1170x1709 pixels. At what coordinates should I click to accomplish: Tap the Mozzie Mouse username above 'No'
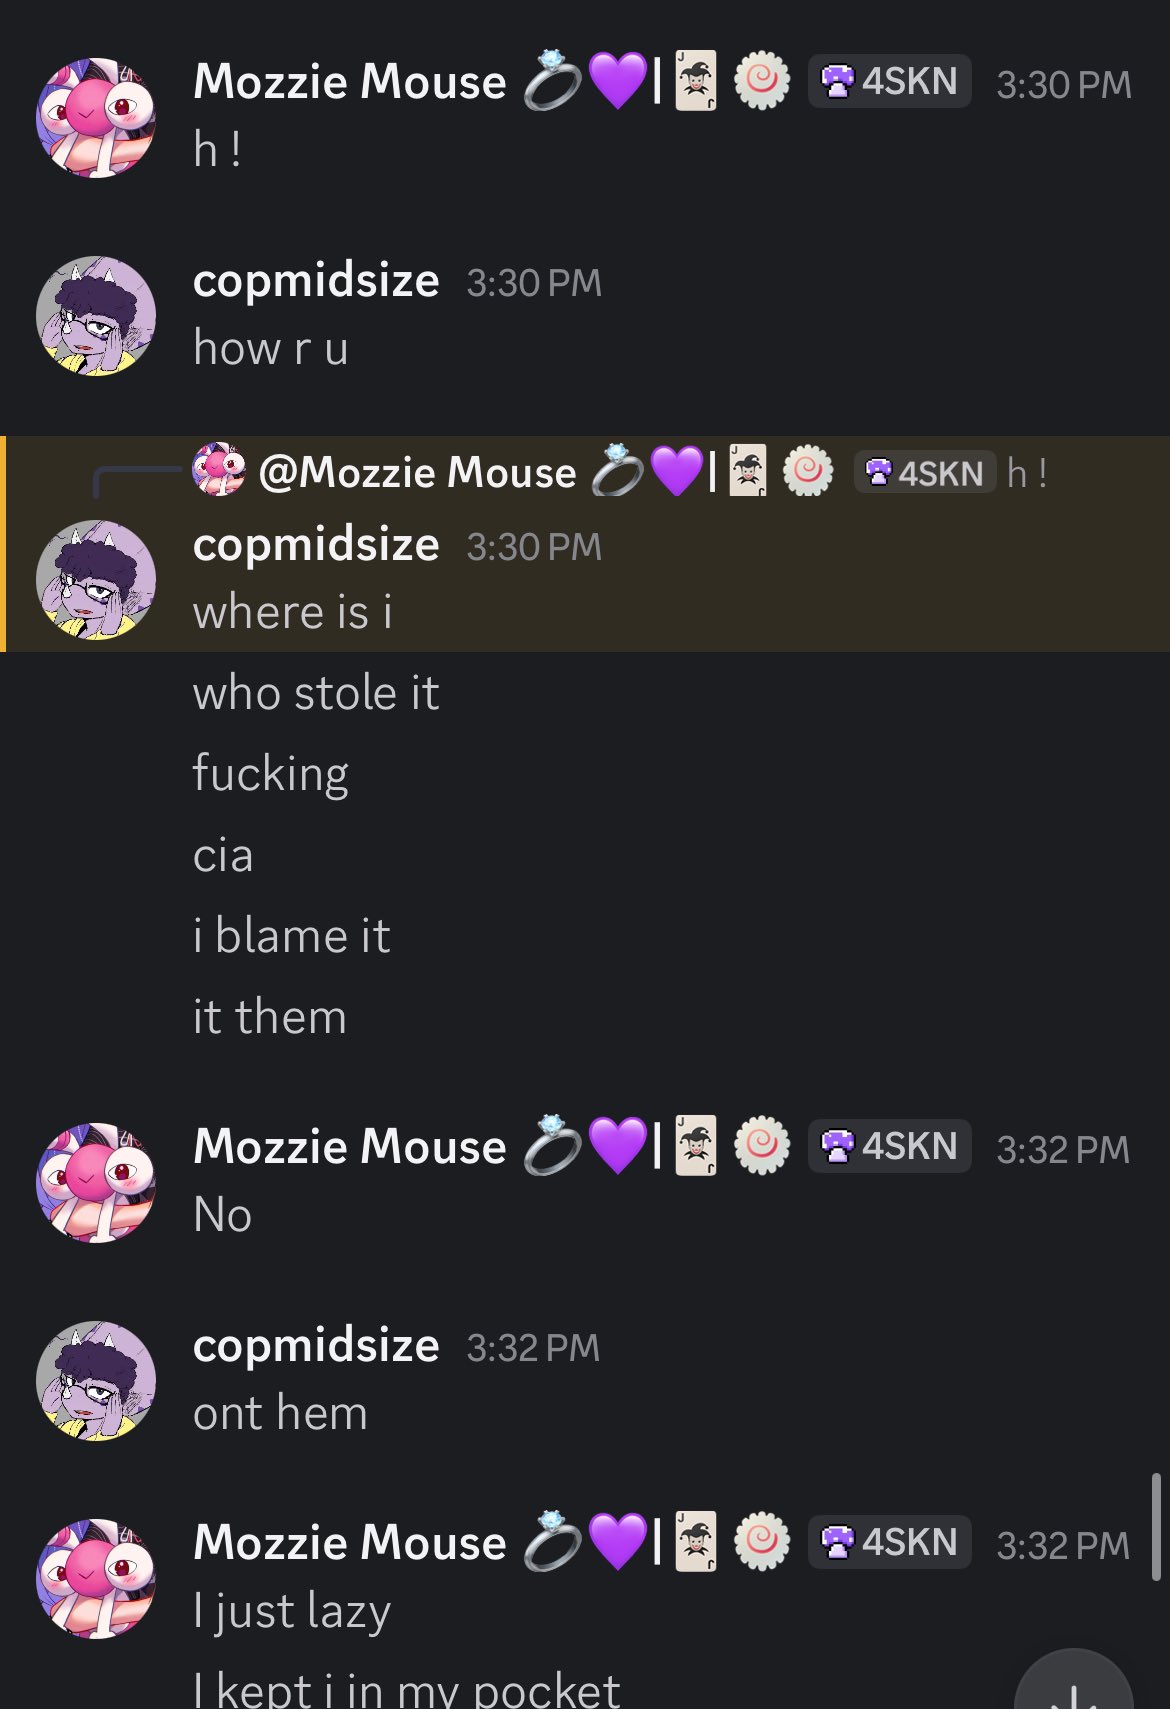(x=350, y=1146)
